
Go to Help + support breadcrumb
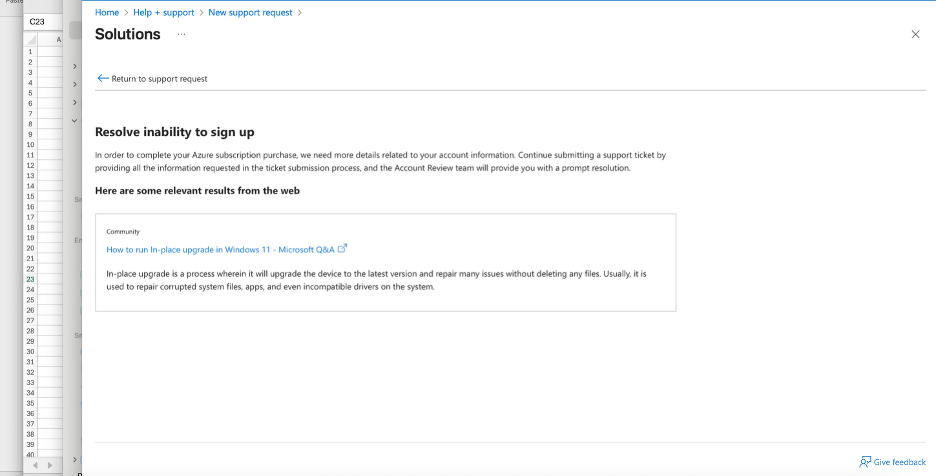click(164, 13)
